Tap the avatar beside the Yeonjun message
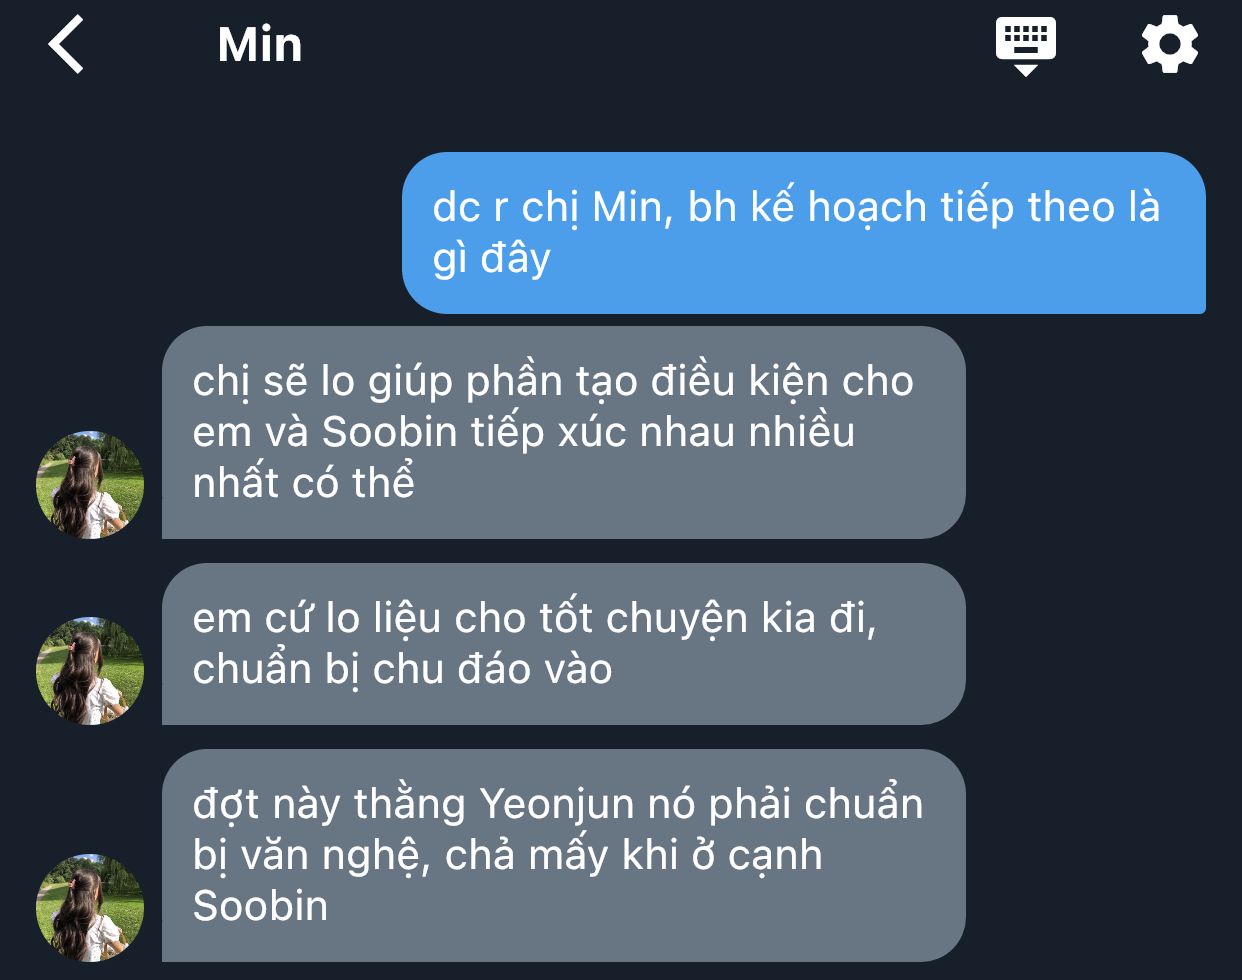This screenshot has height=980, width=1242. (x=90, y=908)
